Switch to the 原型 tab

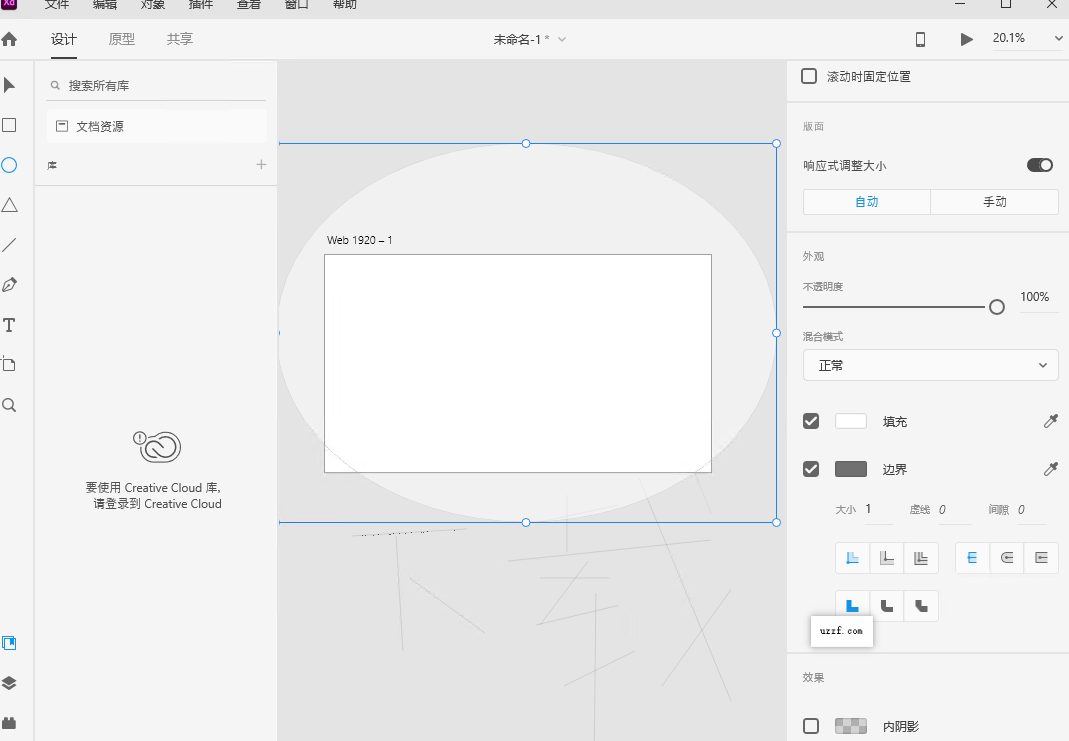[121, 39]
